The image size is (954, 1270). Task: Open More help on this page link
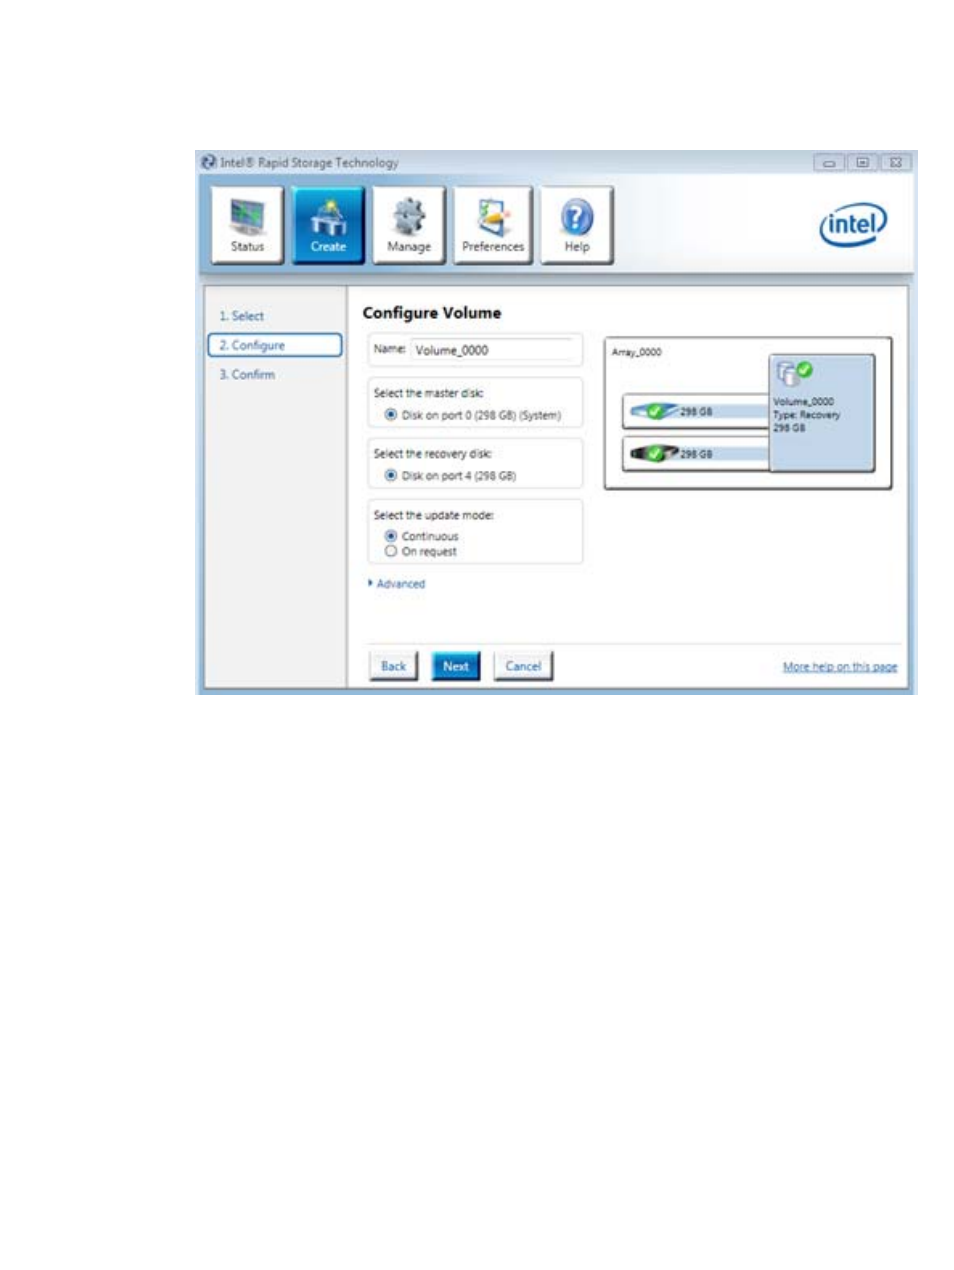pyautogui.click(x=840, y=667)
